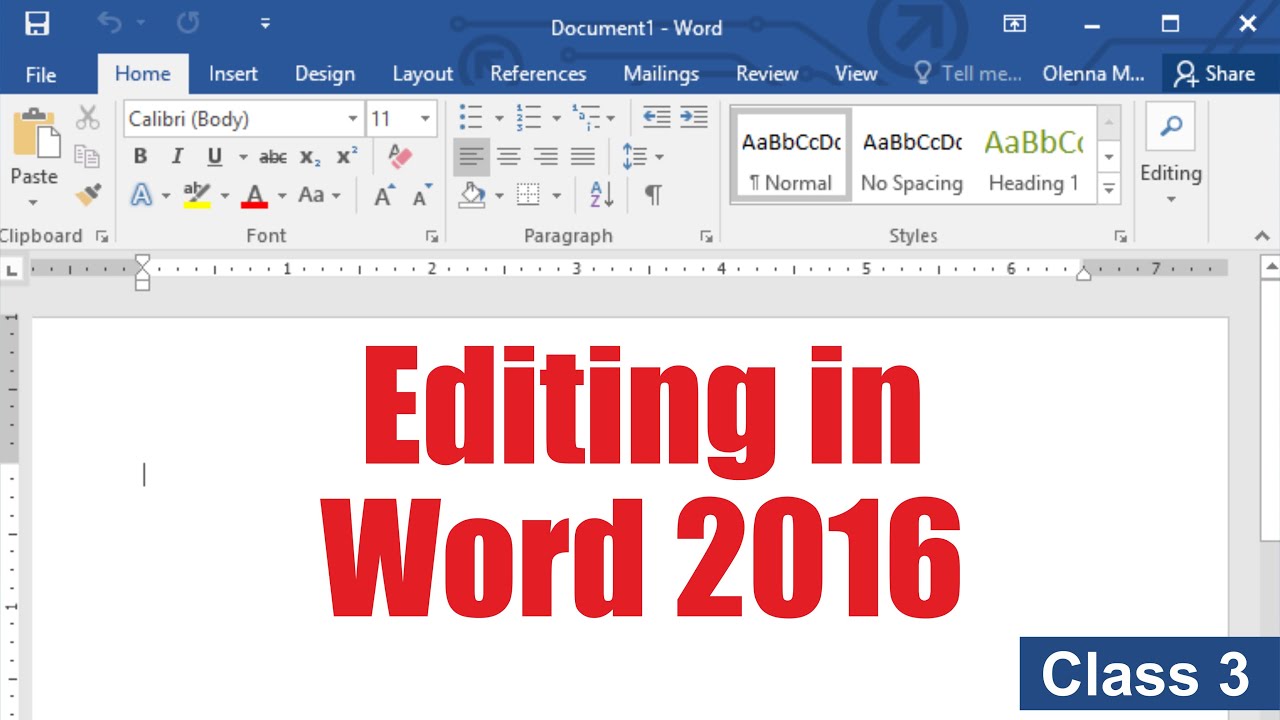Toggle Italic formatting
The image size is (1280, 720).
(177, 157)
